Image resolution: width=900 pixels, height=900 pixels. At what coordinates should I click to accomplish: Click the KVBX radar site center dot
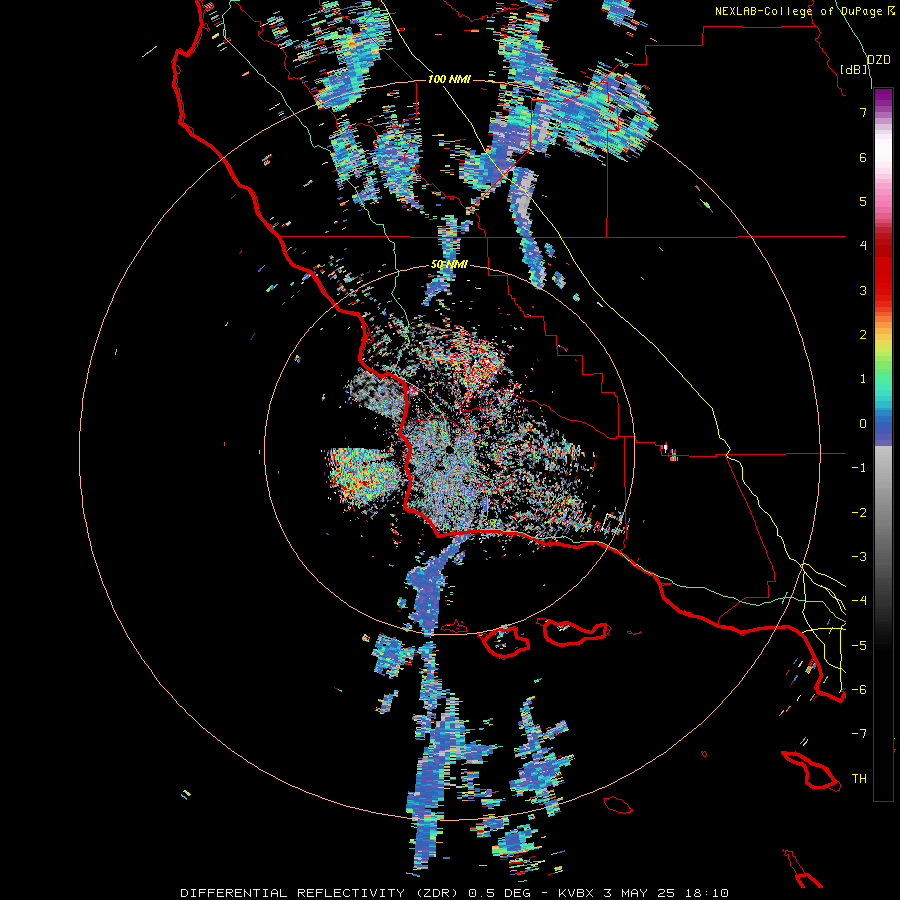point(449,449)
